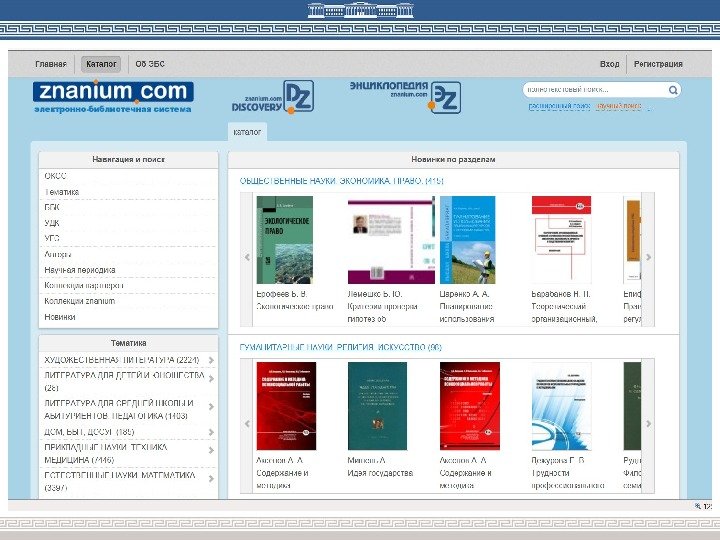Open Лемешко book cover with portrait
The image size is (720, 540).
click(391, 240)
